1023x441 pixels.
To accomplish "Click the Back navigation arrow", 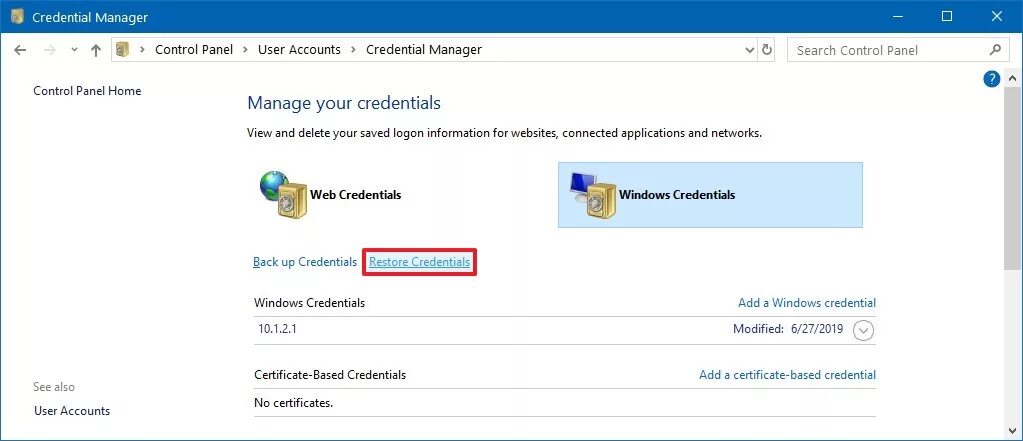I will [20, 50].
